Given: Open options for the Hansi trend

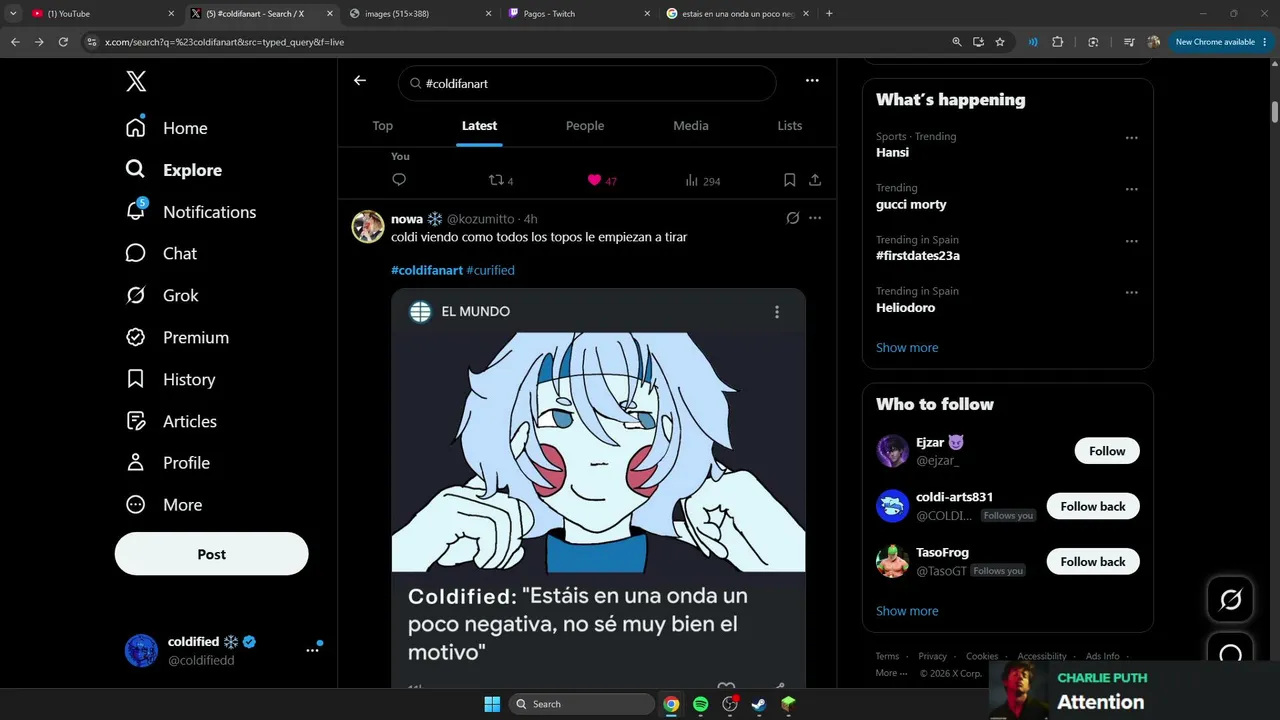Looking at the screenshot, I should [1131, 138].
